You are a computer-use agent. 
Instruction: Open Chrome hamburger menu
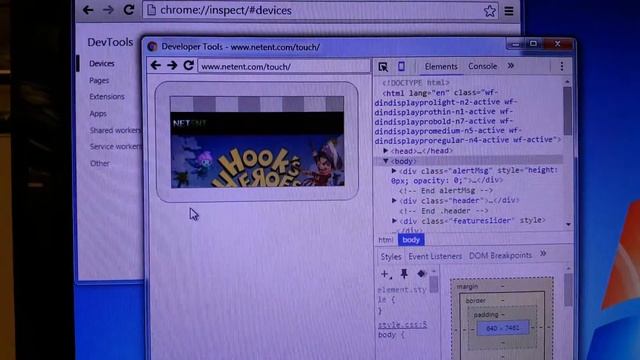click(509, 11)
